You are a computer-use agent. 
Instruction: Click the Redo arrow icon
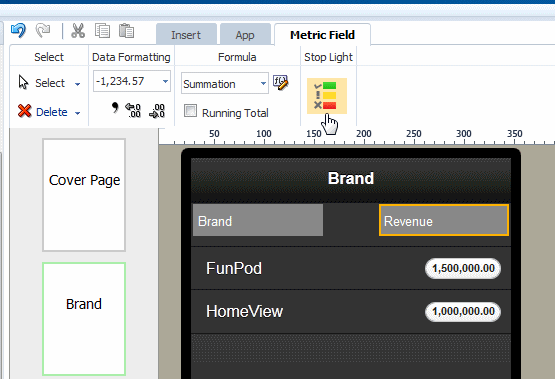[x=43, y=30]
